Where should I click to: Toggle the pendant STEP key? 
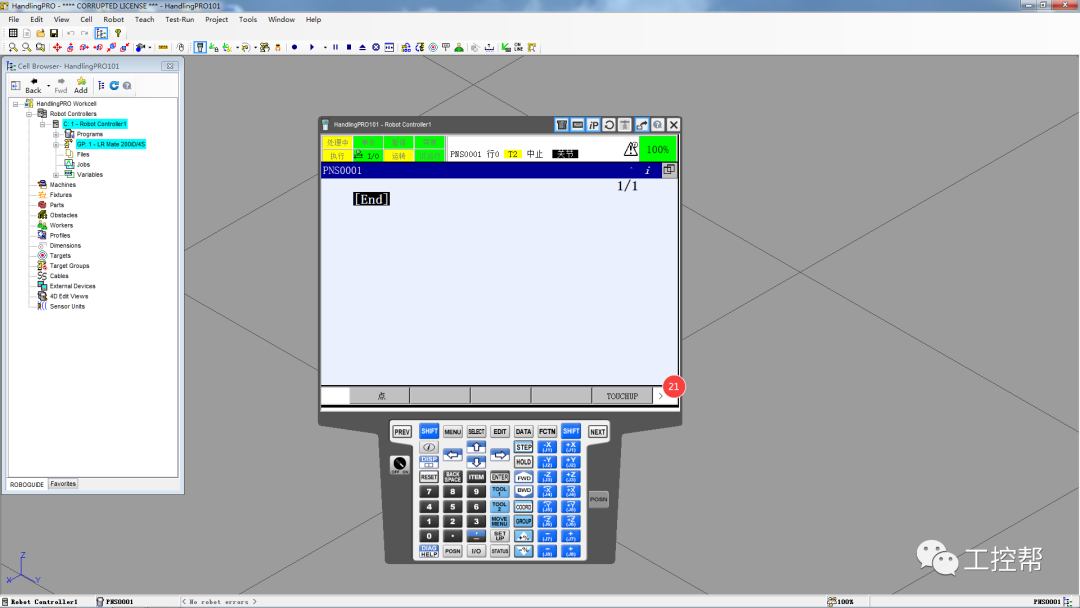(x=523, y=448)
